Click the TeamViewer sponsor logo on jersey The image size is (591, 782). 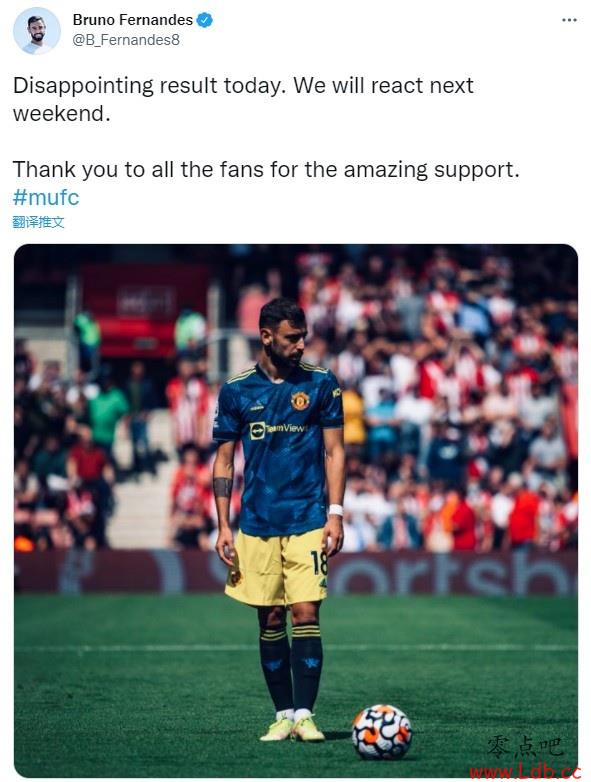point(277,429)
